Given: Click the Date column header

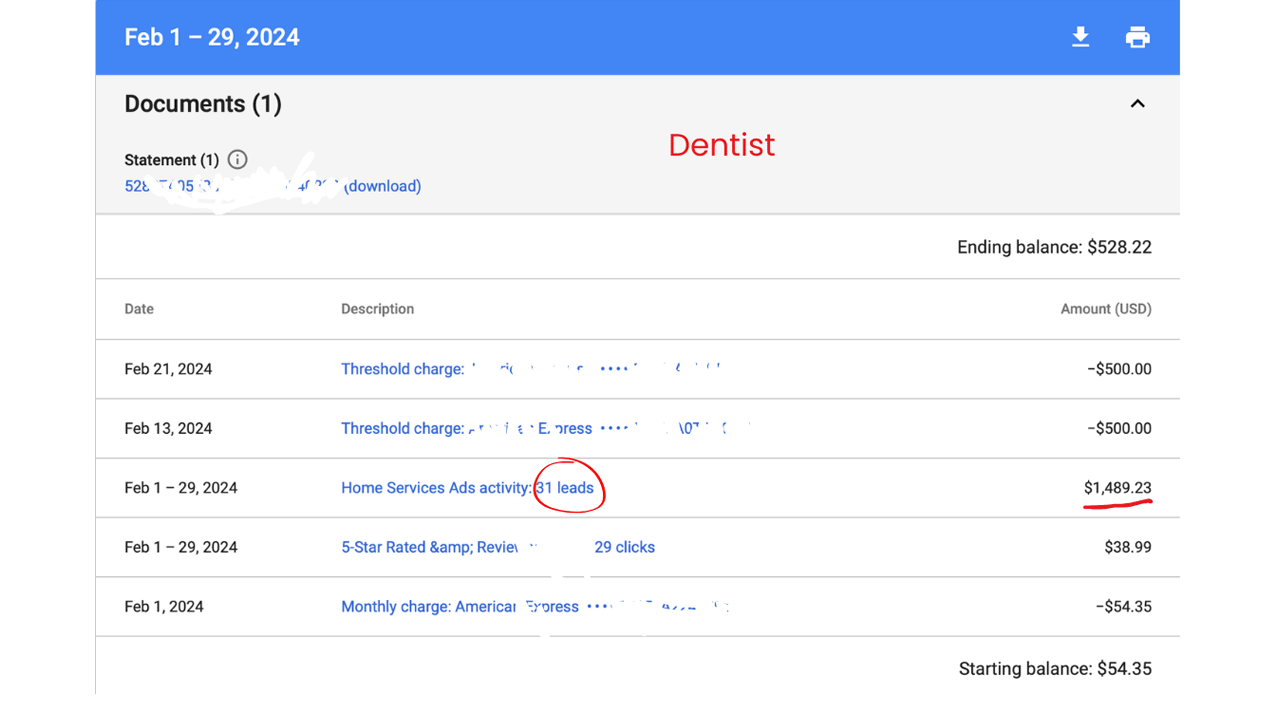Looking at the screenshot, I should (139, 309).
